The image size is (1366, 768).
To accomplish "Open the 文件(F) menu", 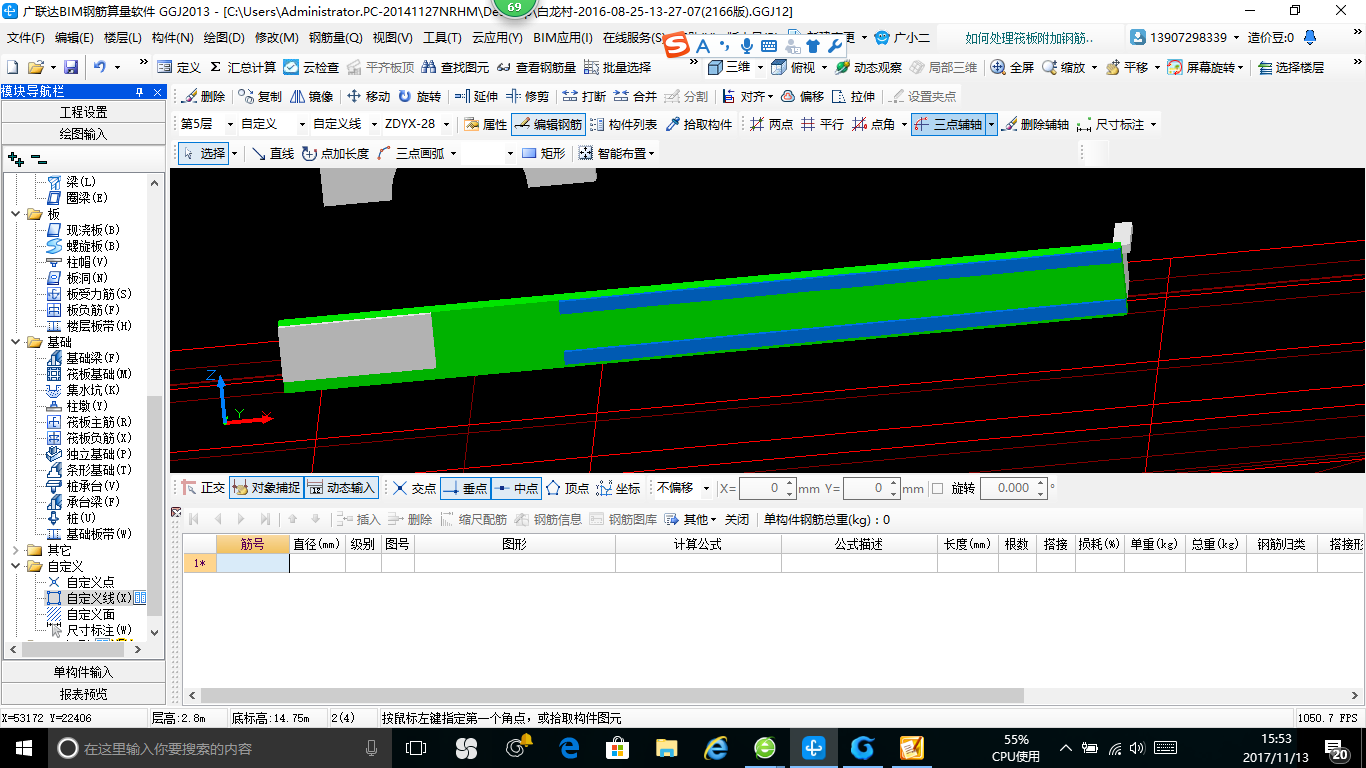I will coord(26,38).
